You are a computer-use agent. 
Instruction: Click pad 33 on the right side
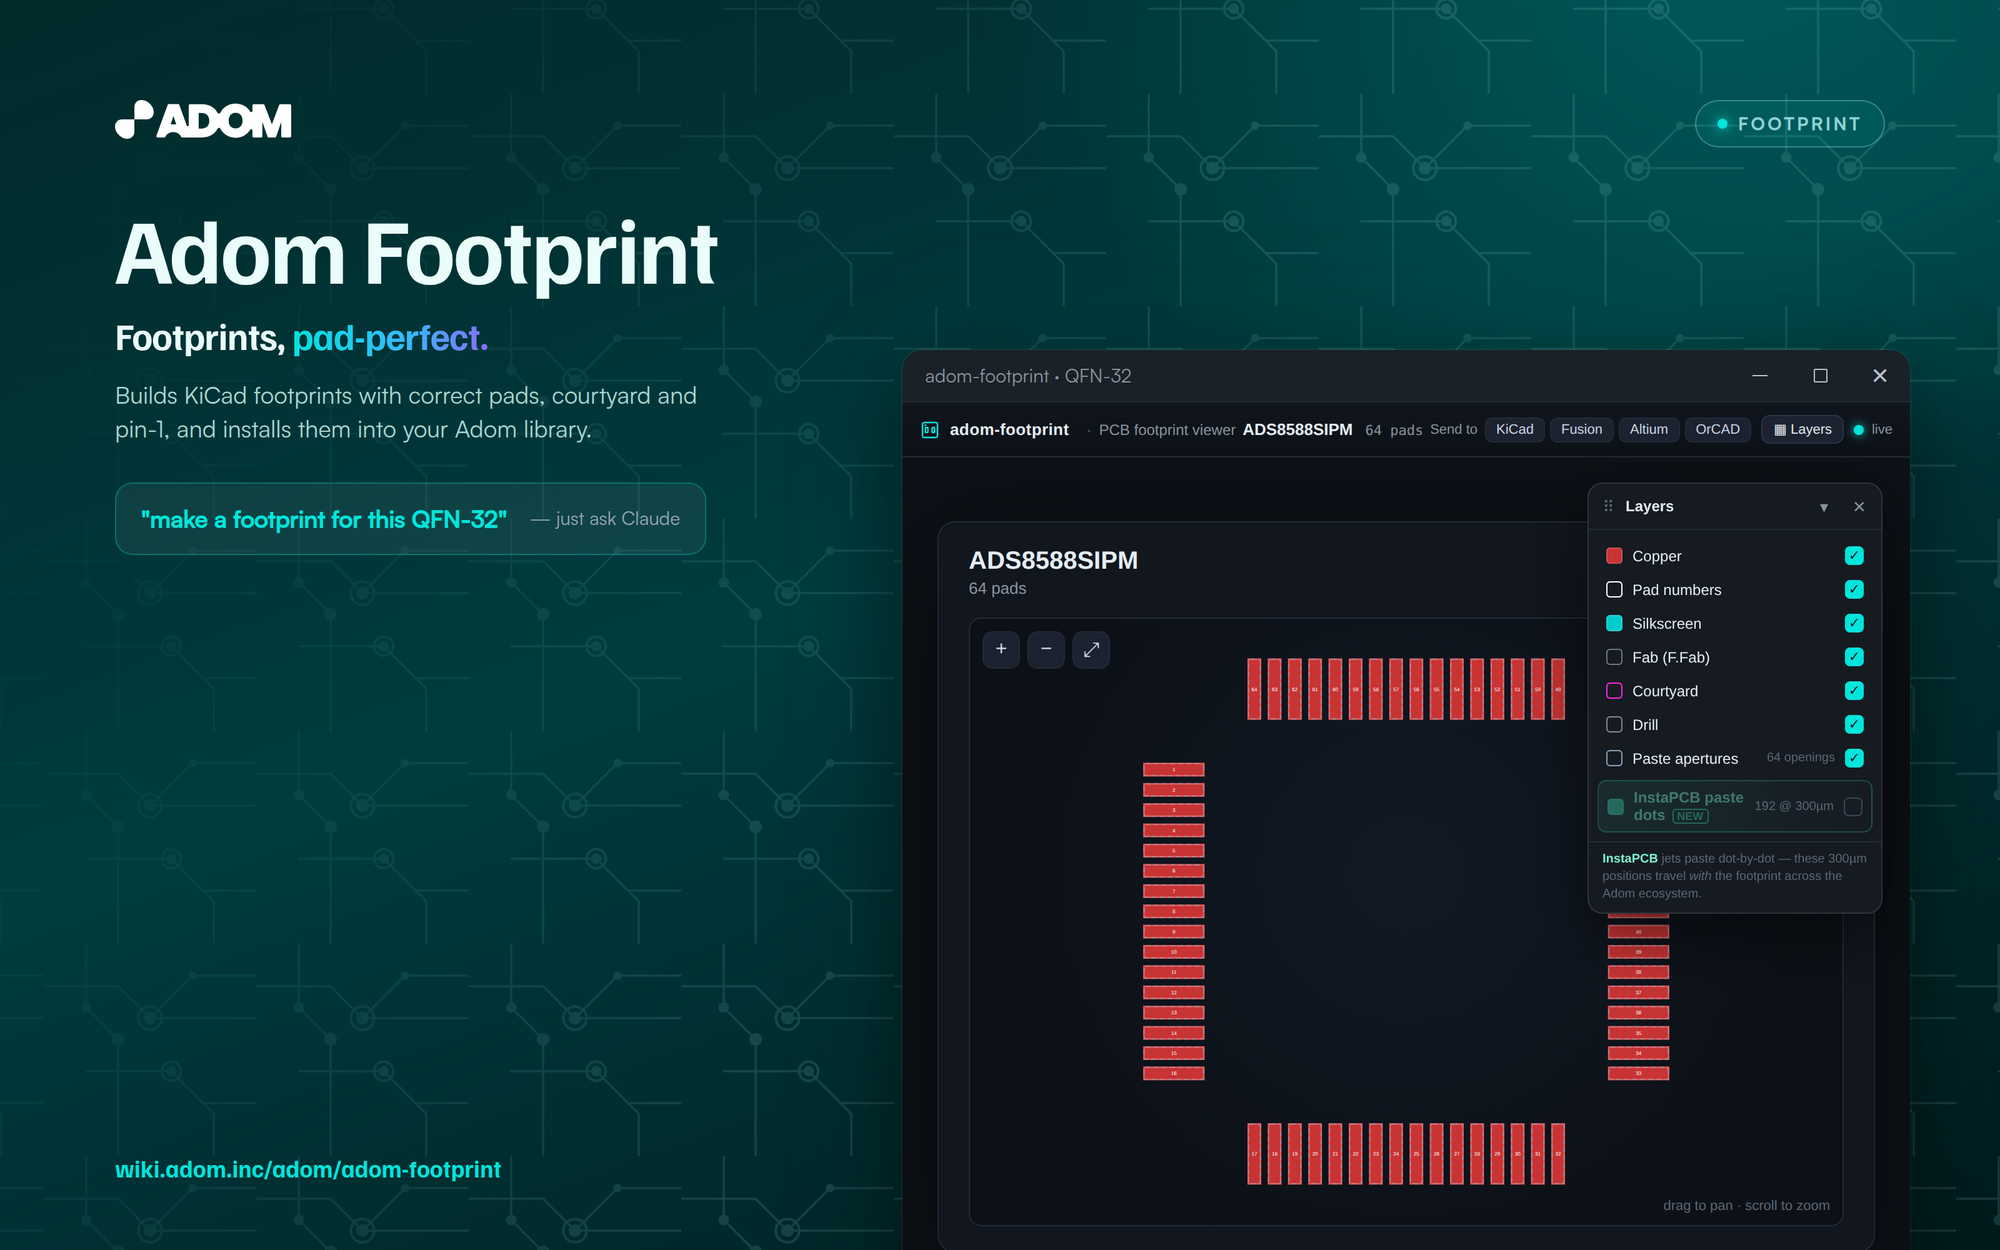coord(1638,1073)
